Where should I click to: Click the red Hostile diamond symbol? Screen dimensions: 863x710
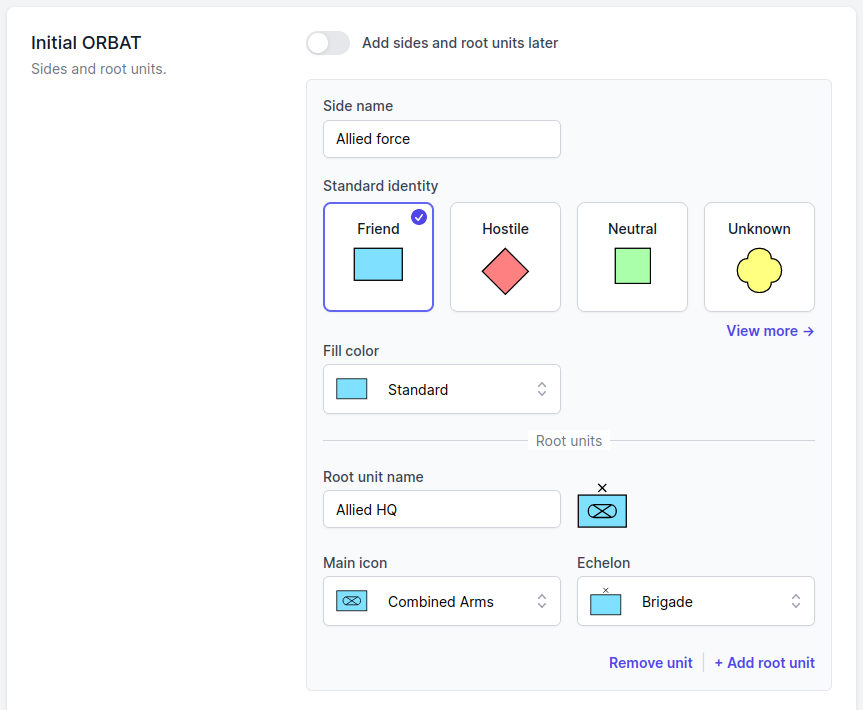click(x=505, y=271)
